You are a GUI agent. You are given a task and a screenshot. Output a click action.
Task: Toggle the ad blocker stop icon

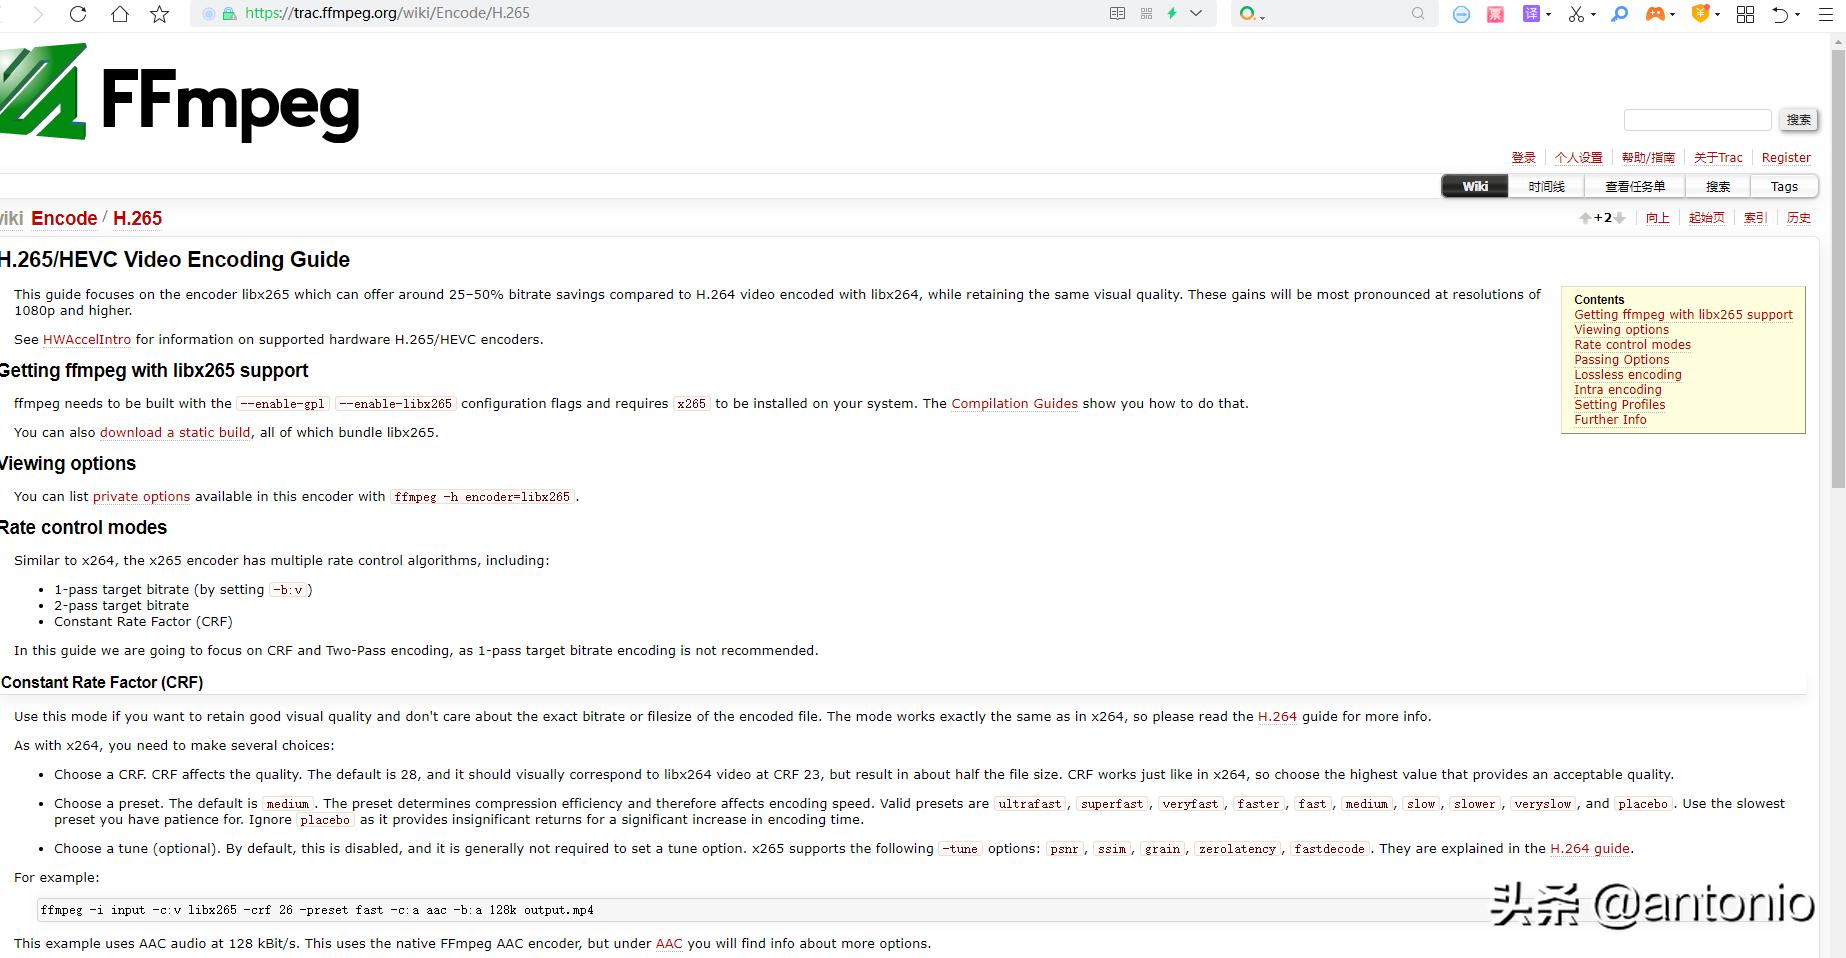point(1462,14)
